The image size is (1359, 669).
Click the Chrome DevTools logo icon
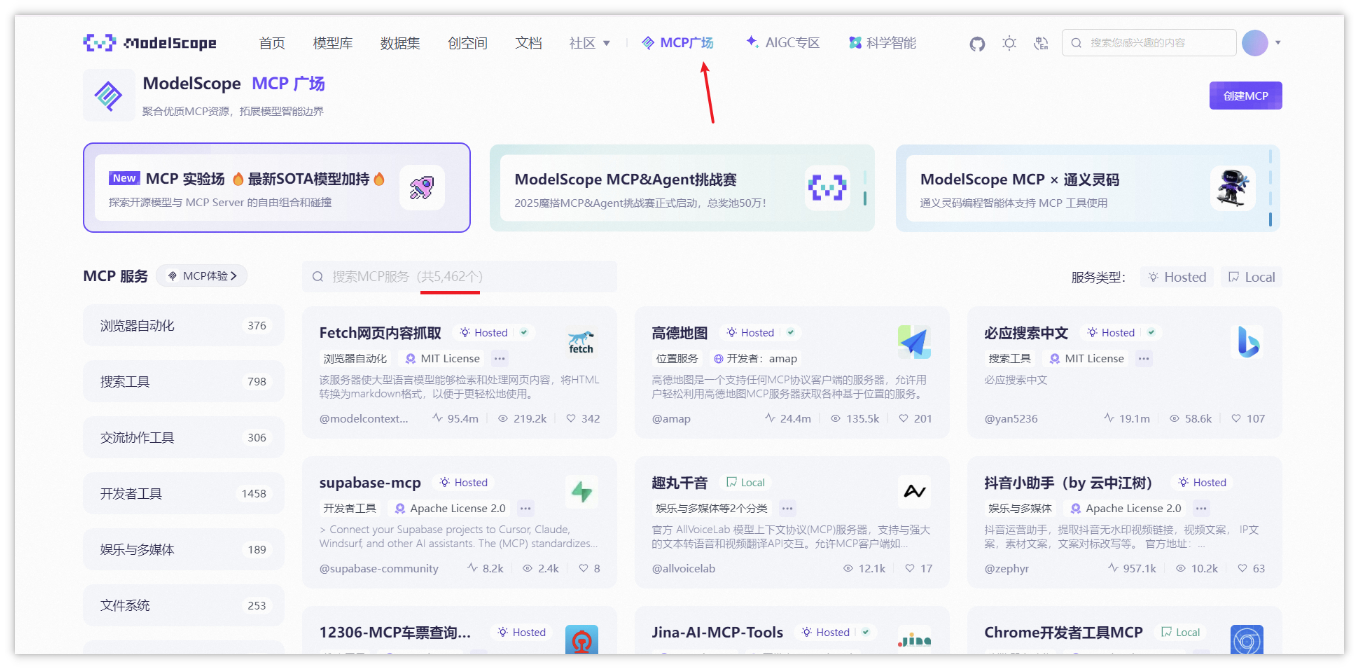[x=1246, y=640]
